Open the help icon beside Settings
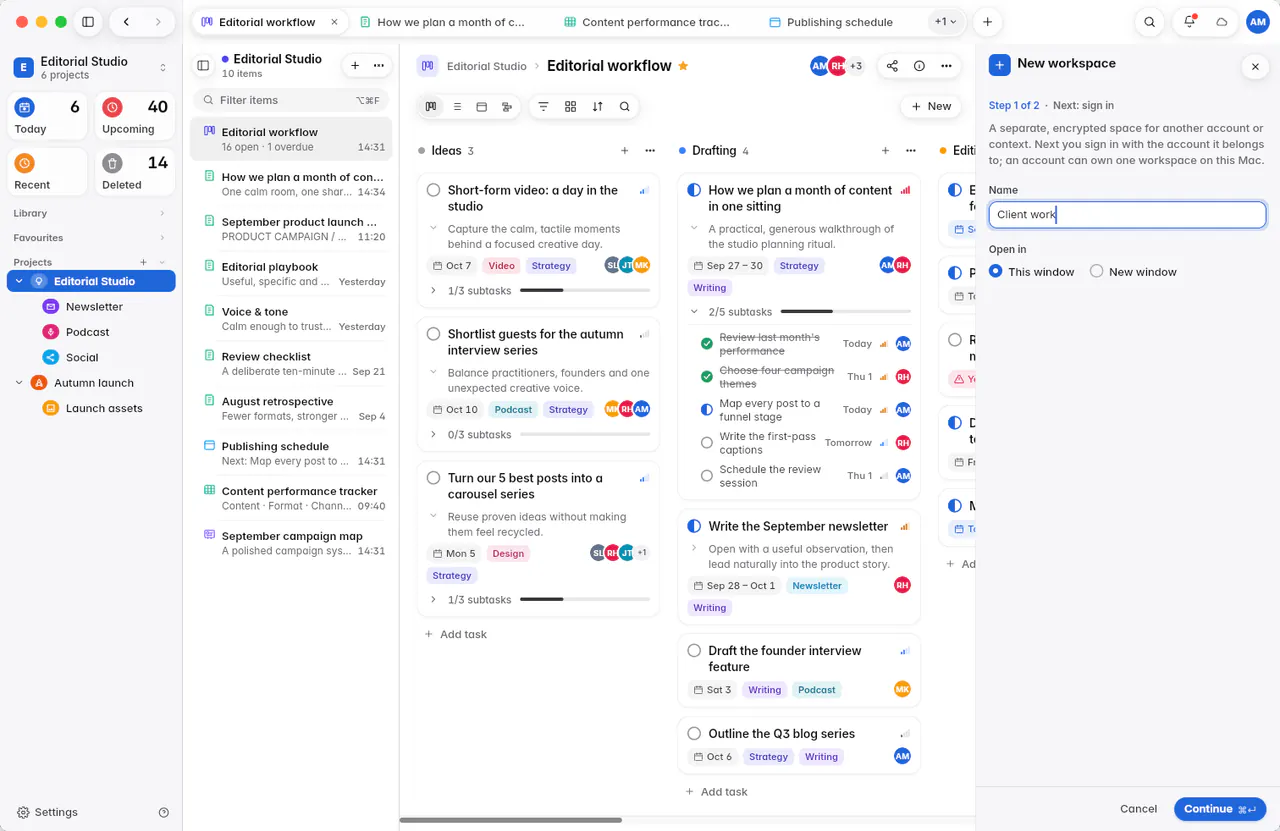The width and height of the screenshot is (1280, 831). coord(164,813)
